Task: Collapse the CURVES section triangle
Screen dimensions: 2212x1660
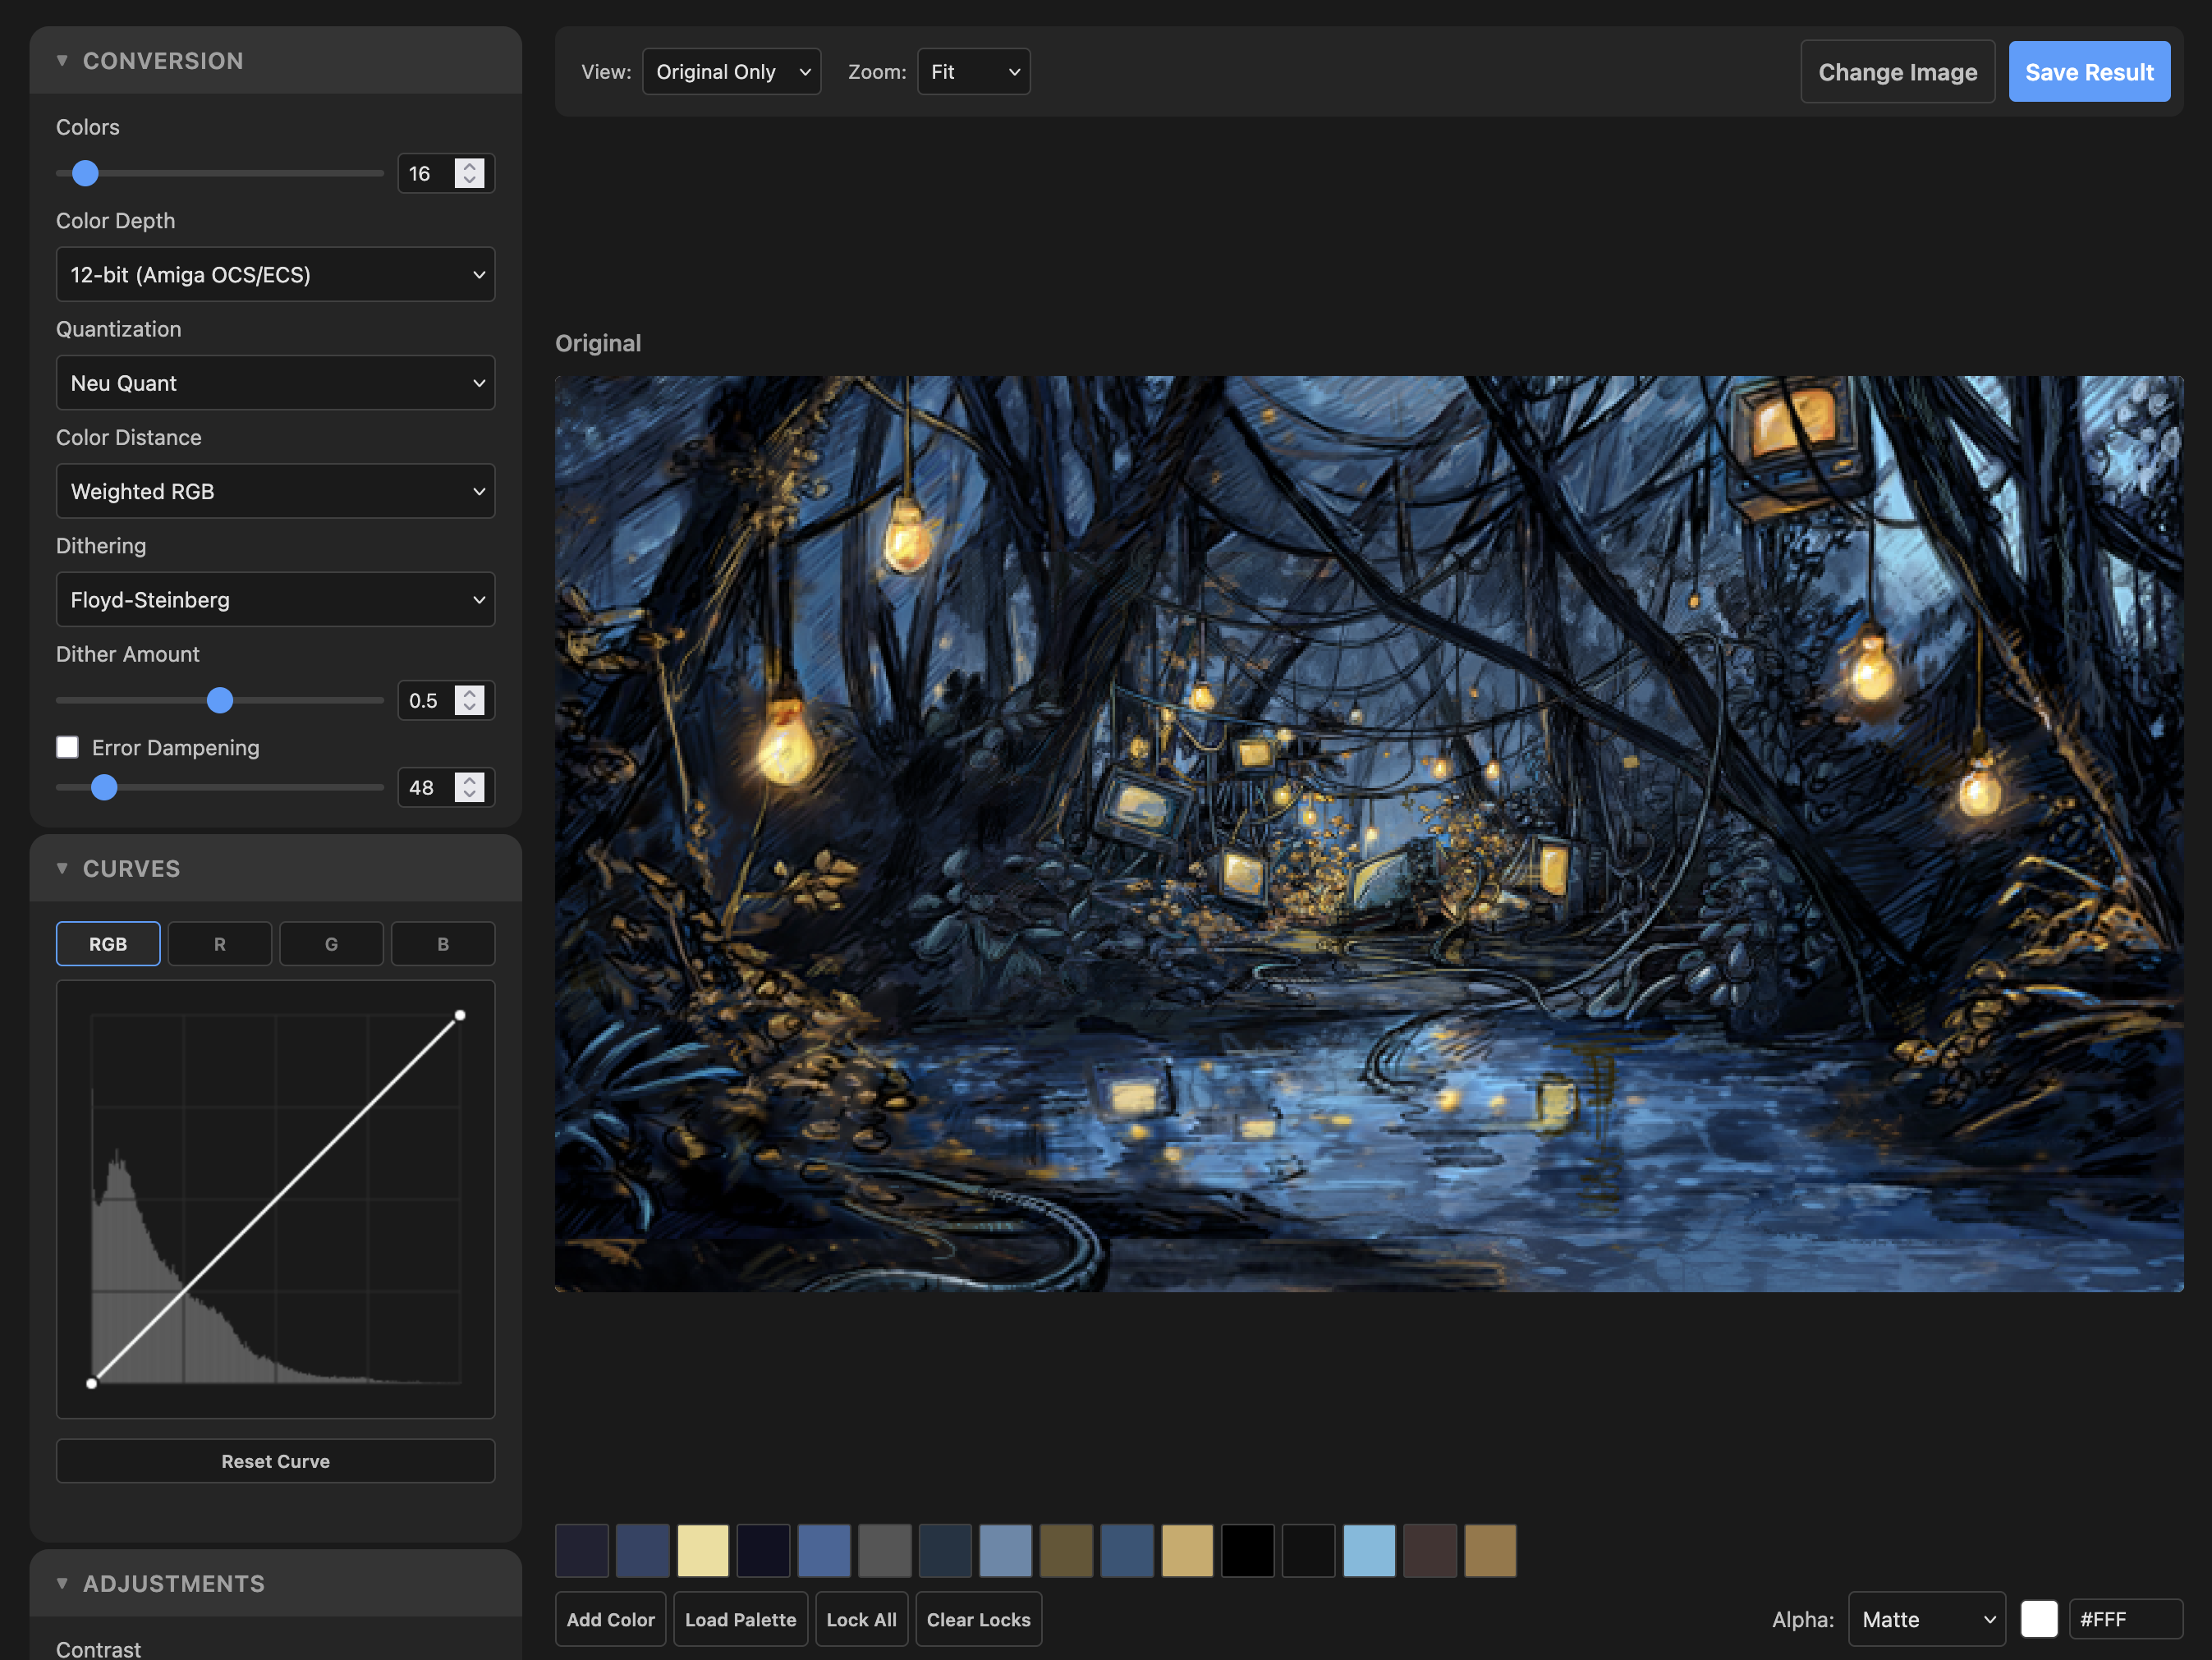Action: pos(62,868)
